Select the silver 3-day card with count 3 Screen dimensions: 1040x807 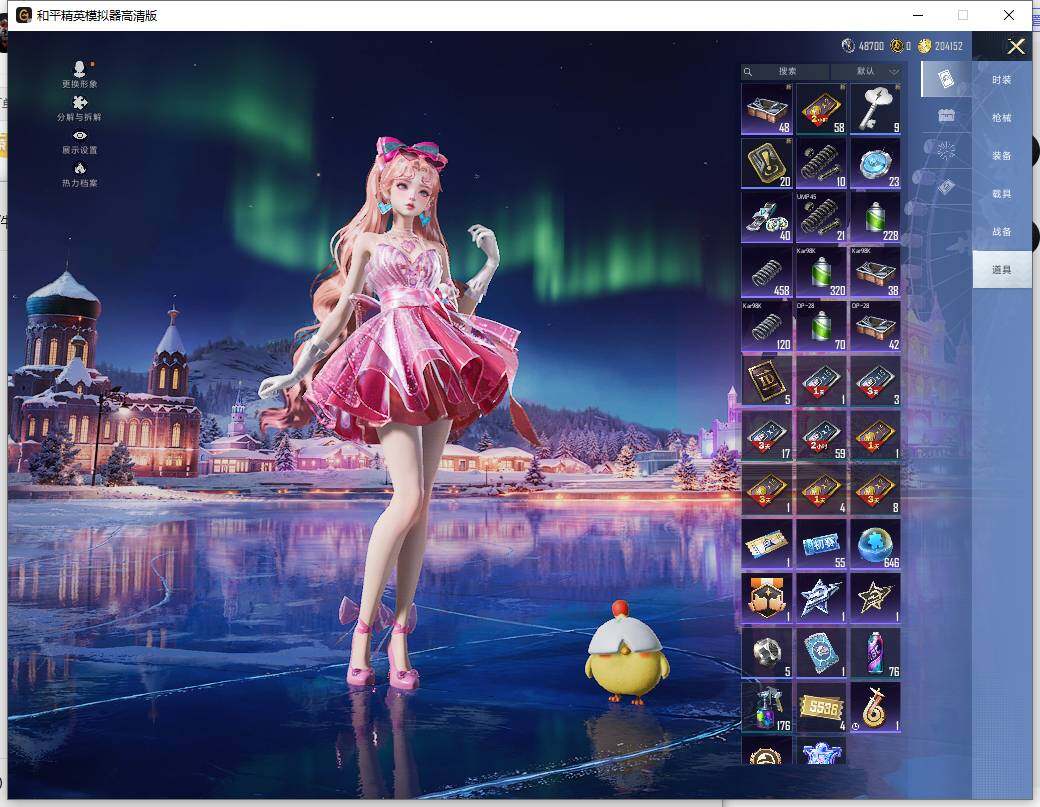876,381
